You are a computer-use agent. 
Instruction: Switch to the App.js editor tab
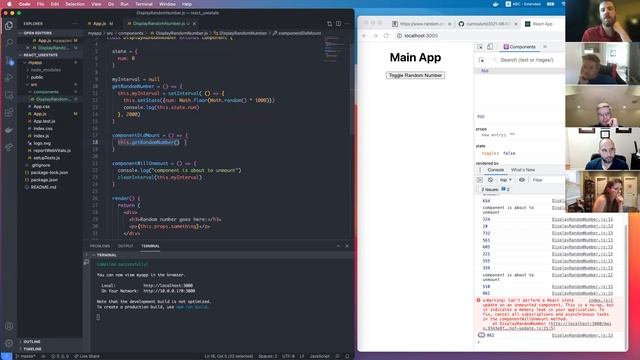click(x=100, y=24)
